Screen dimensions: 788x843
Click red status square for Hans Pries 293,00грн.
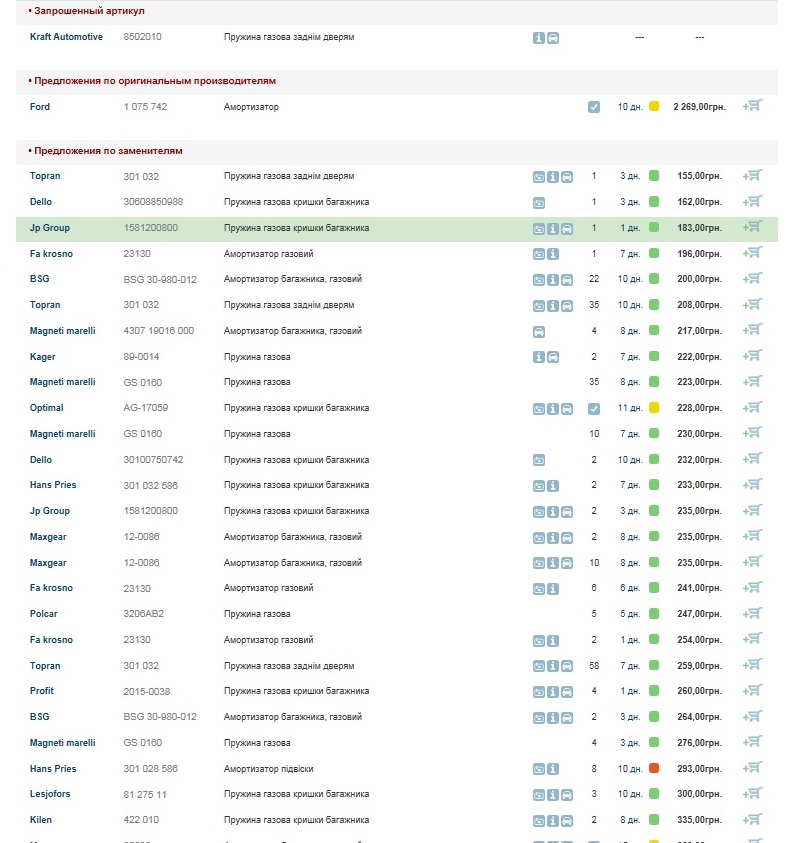click(x=654, y=769)
